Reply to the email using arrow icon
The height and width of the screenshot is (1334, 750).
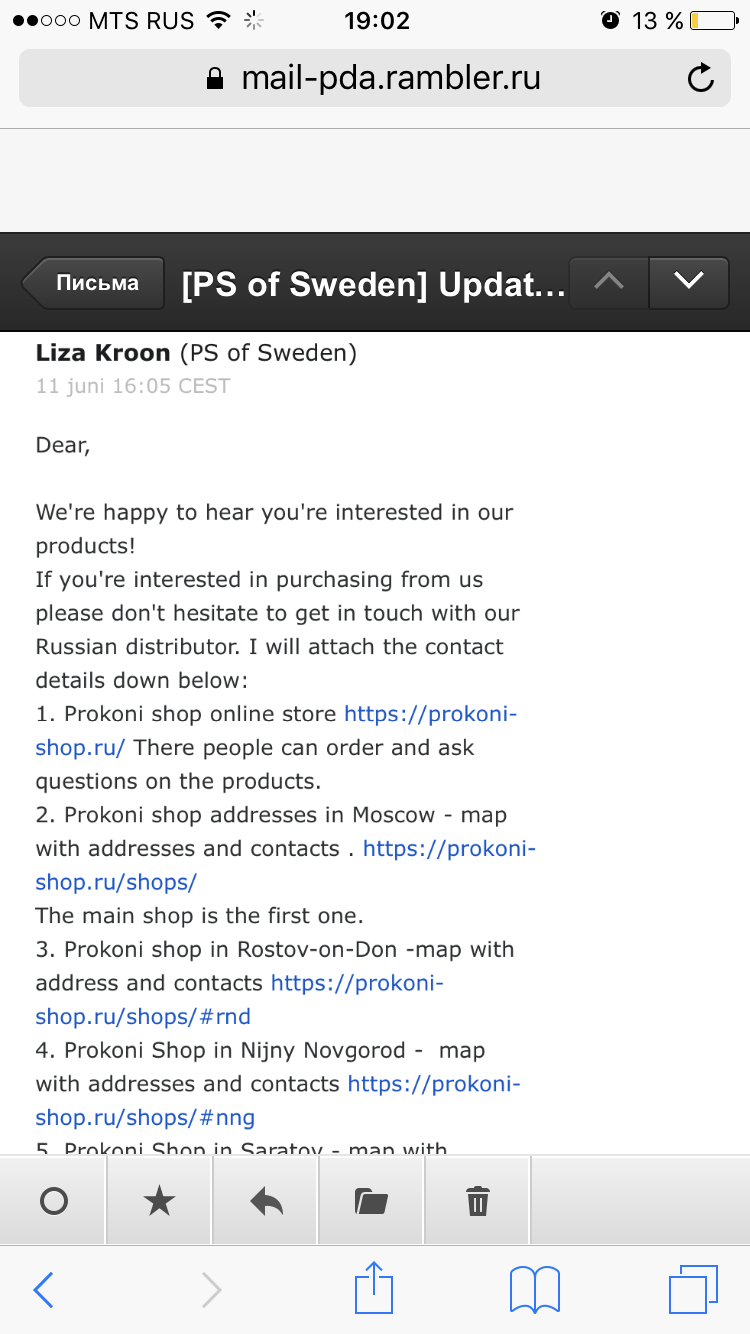266,1201
